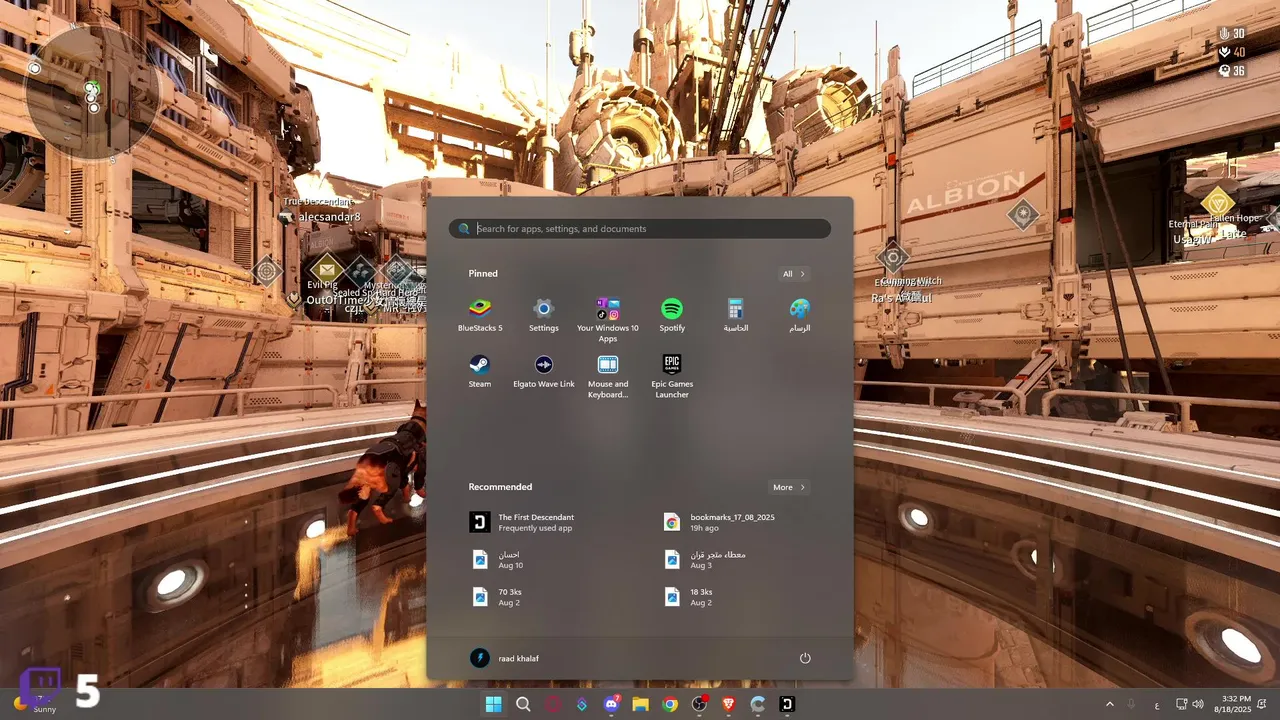Open the calculator app الحاسبة
Image resolution: width=1280 pixels, height=720 pixels.
point(736,314)
